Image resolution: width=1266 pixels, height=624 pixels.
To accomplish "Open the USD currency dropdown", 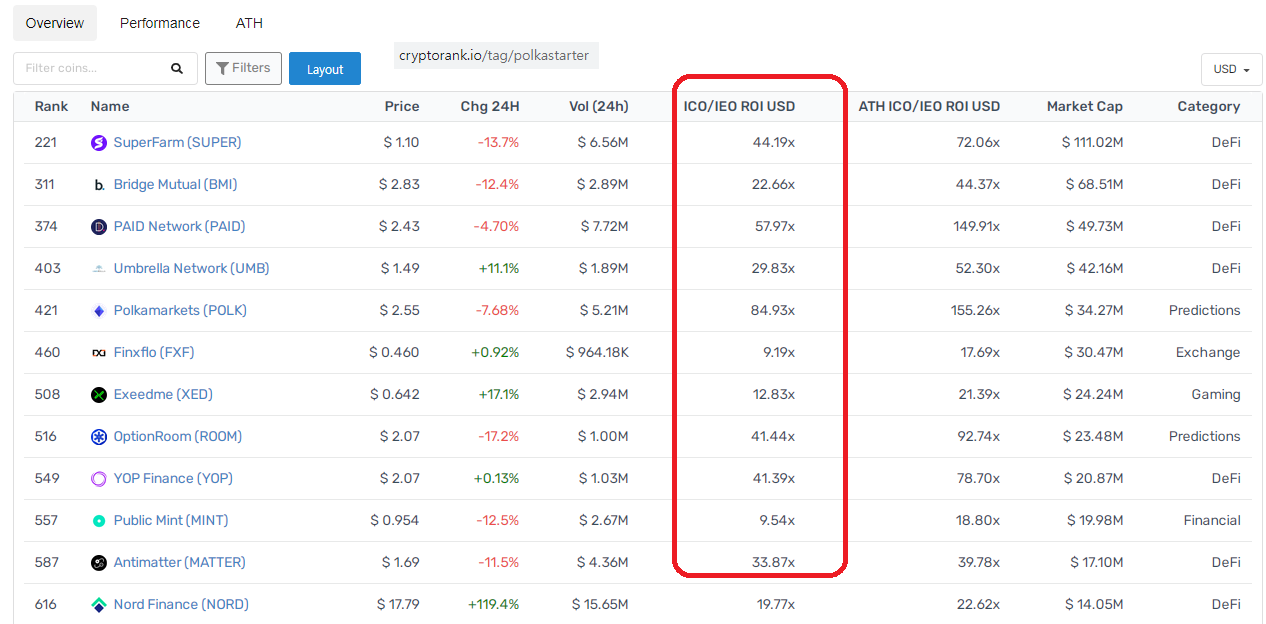I will 1231,70.
